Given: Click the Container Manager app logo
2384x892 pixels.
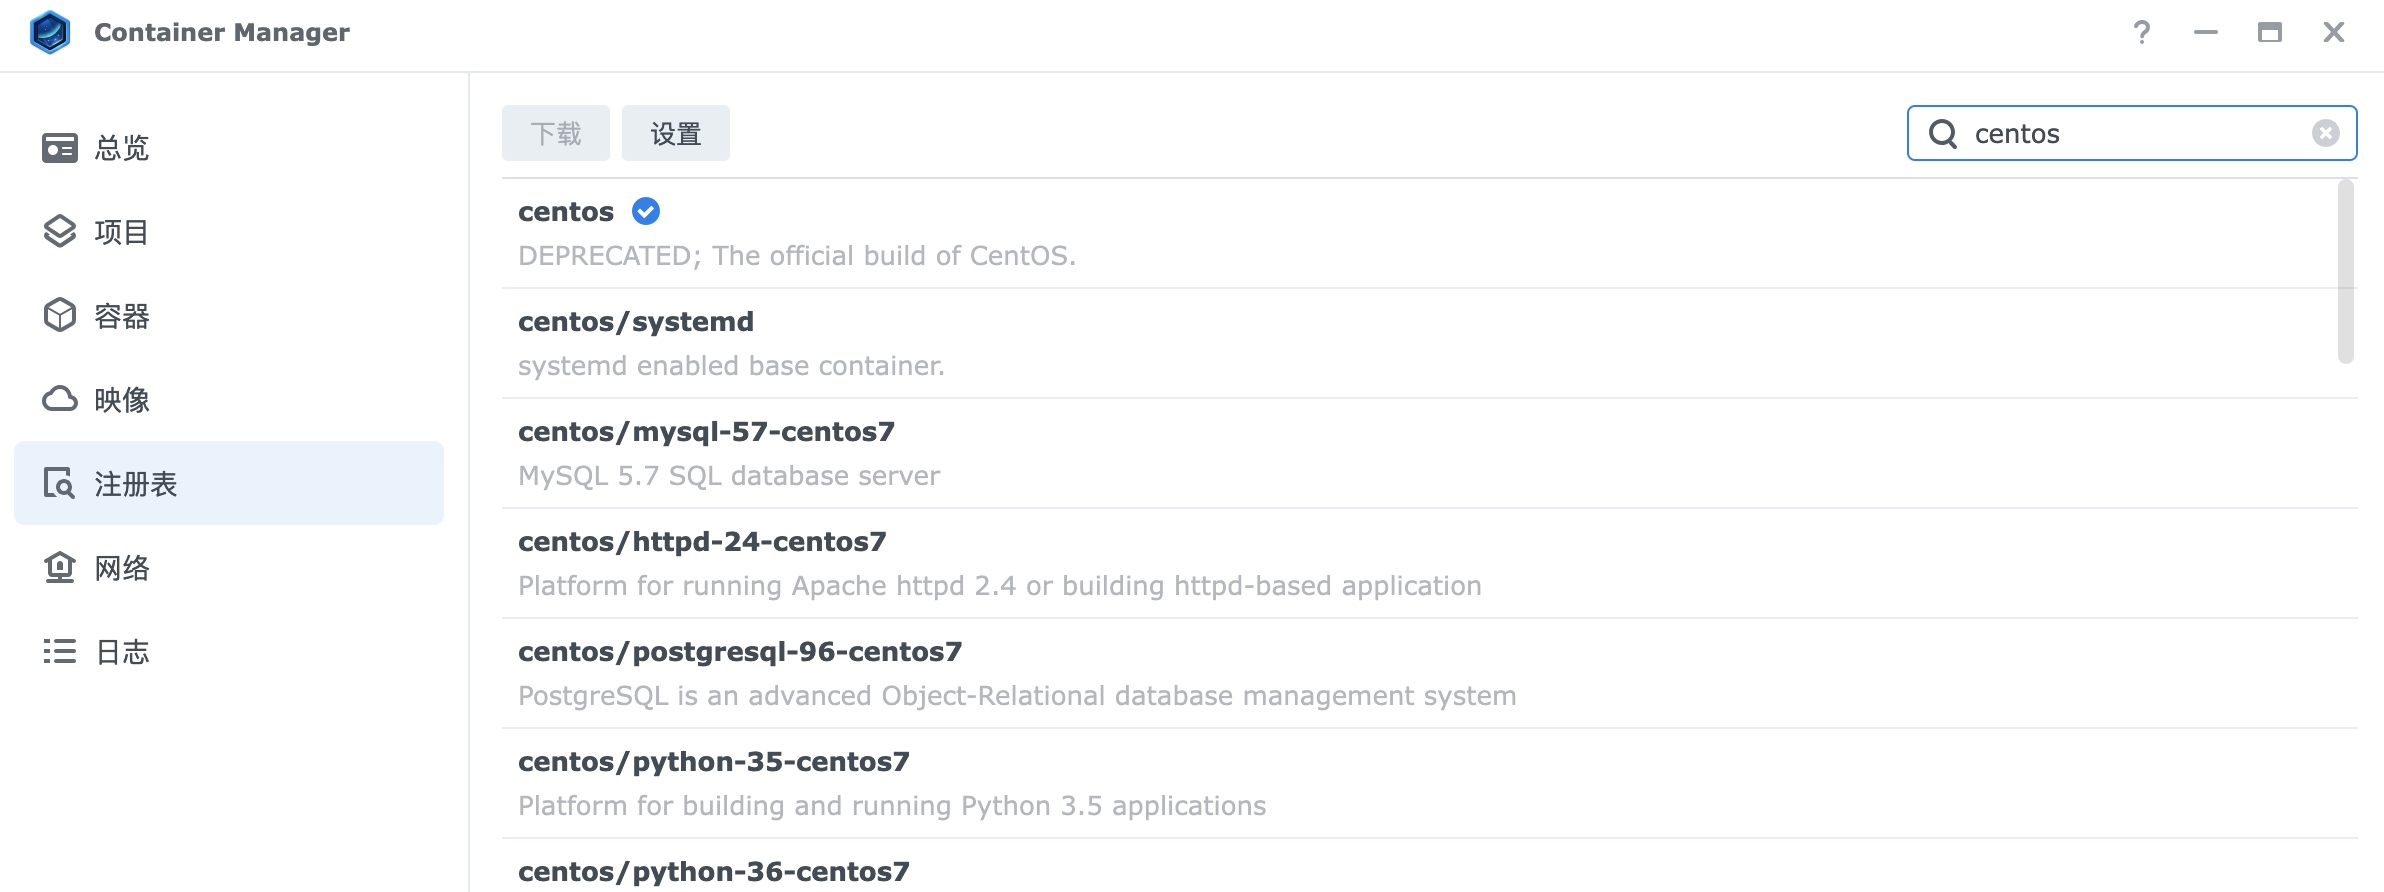Looking at the screenshot, I should [x=50, y=32].
